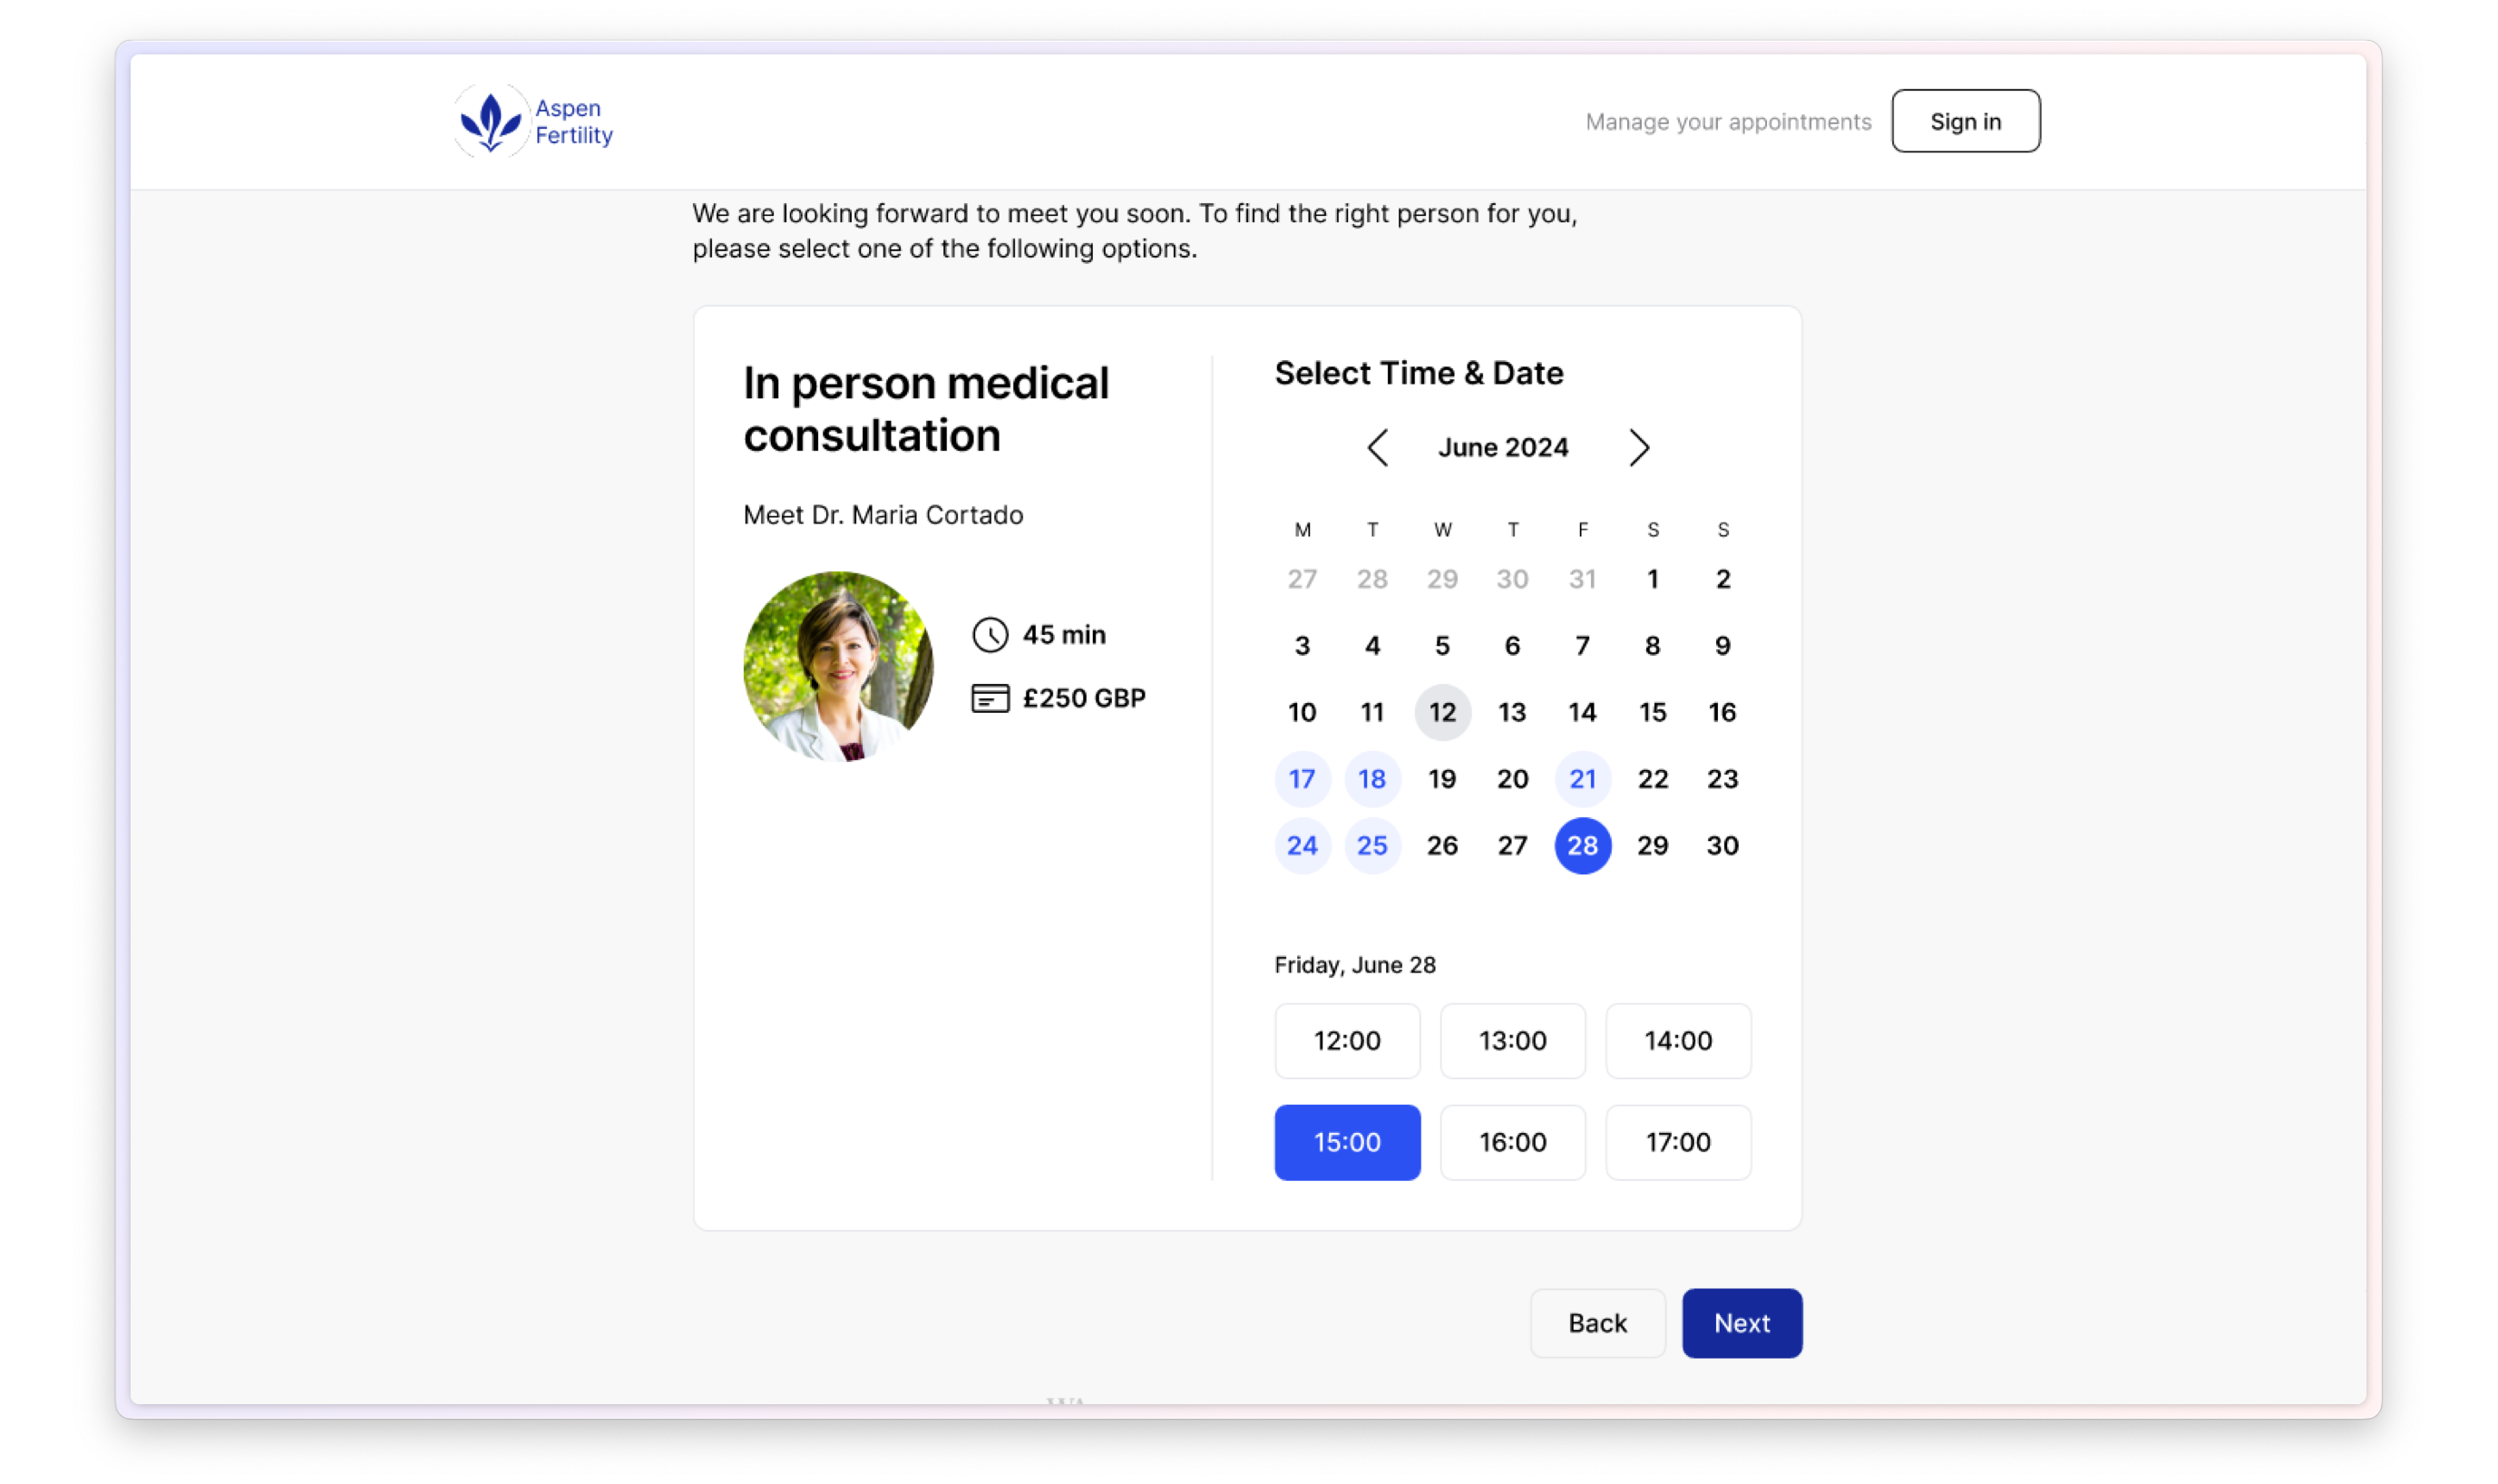Click the right arrow to go to next month

[x=1639, y=447]
